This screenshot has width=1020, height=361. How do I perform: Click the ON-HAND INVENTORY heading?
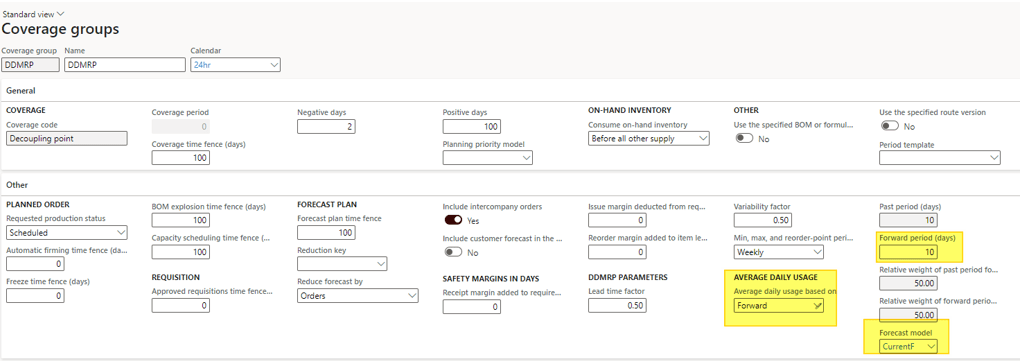(x=629, y=110)
